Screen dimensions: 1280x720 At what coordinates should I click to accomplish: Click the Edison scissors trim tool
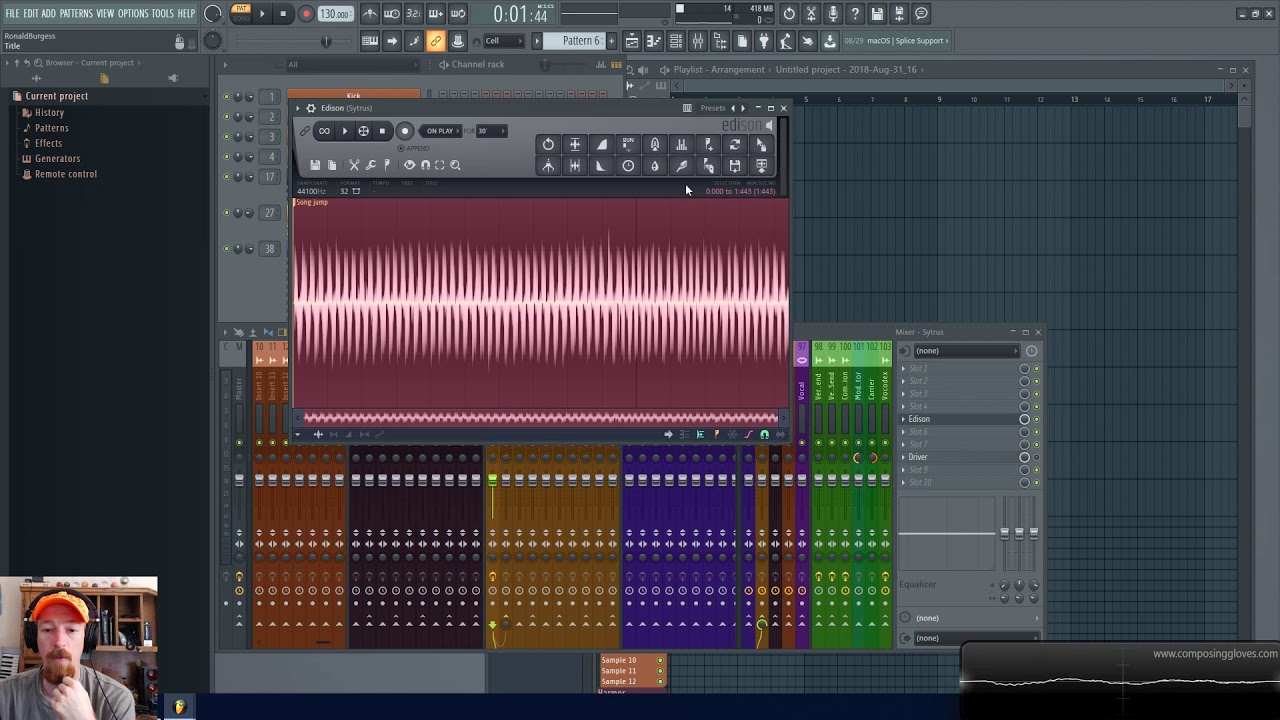tap(353, 165)
